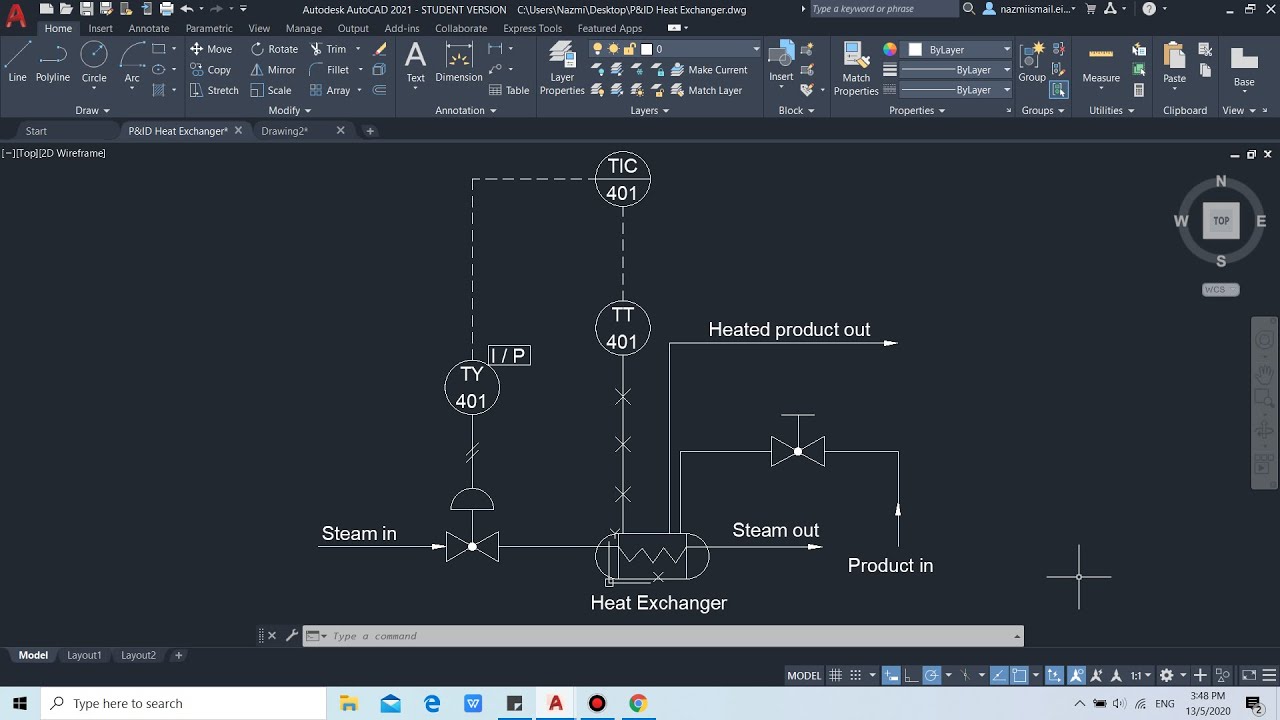Click the Stretch tool
The image size is (1280, 720).
[214, 90]
